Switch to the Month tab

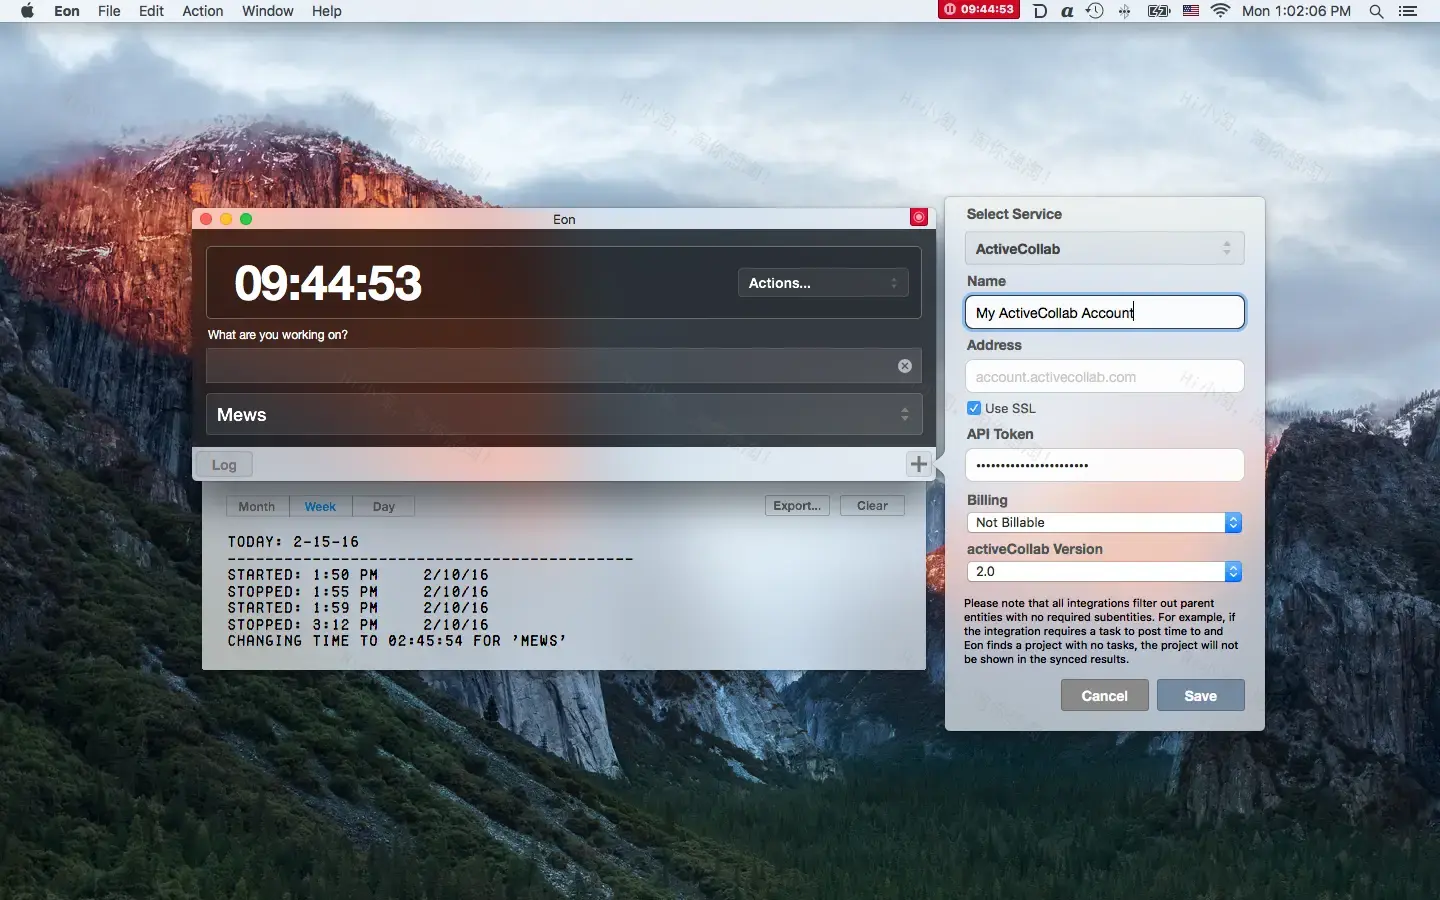pos(256,506)
